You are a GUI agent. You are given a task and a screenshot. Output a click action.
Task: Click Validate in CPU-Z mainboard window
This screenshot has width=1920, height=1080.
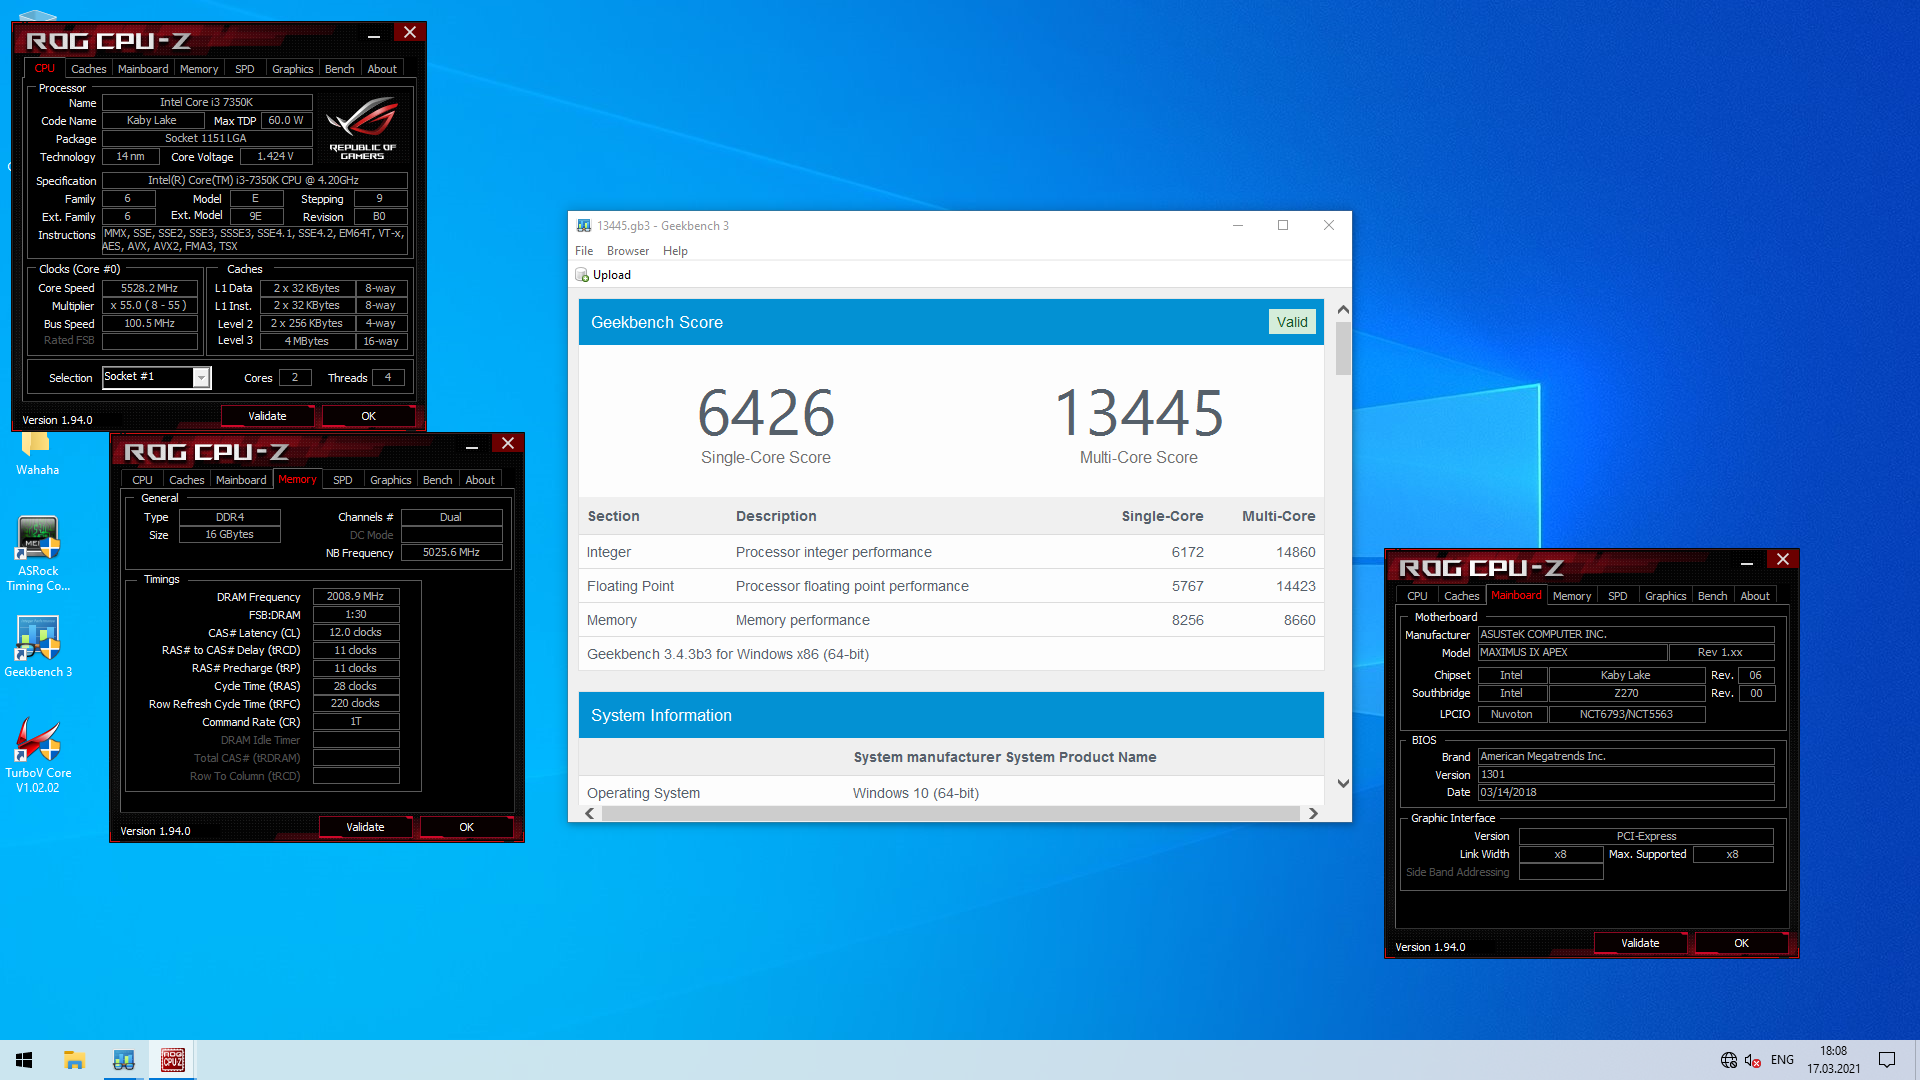(1640, 943)
